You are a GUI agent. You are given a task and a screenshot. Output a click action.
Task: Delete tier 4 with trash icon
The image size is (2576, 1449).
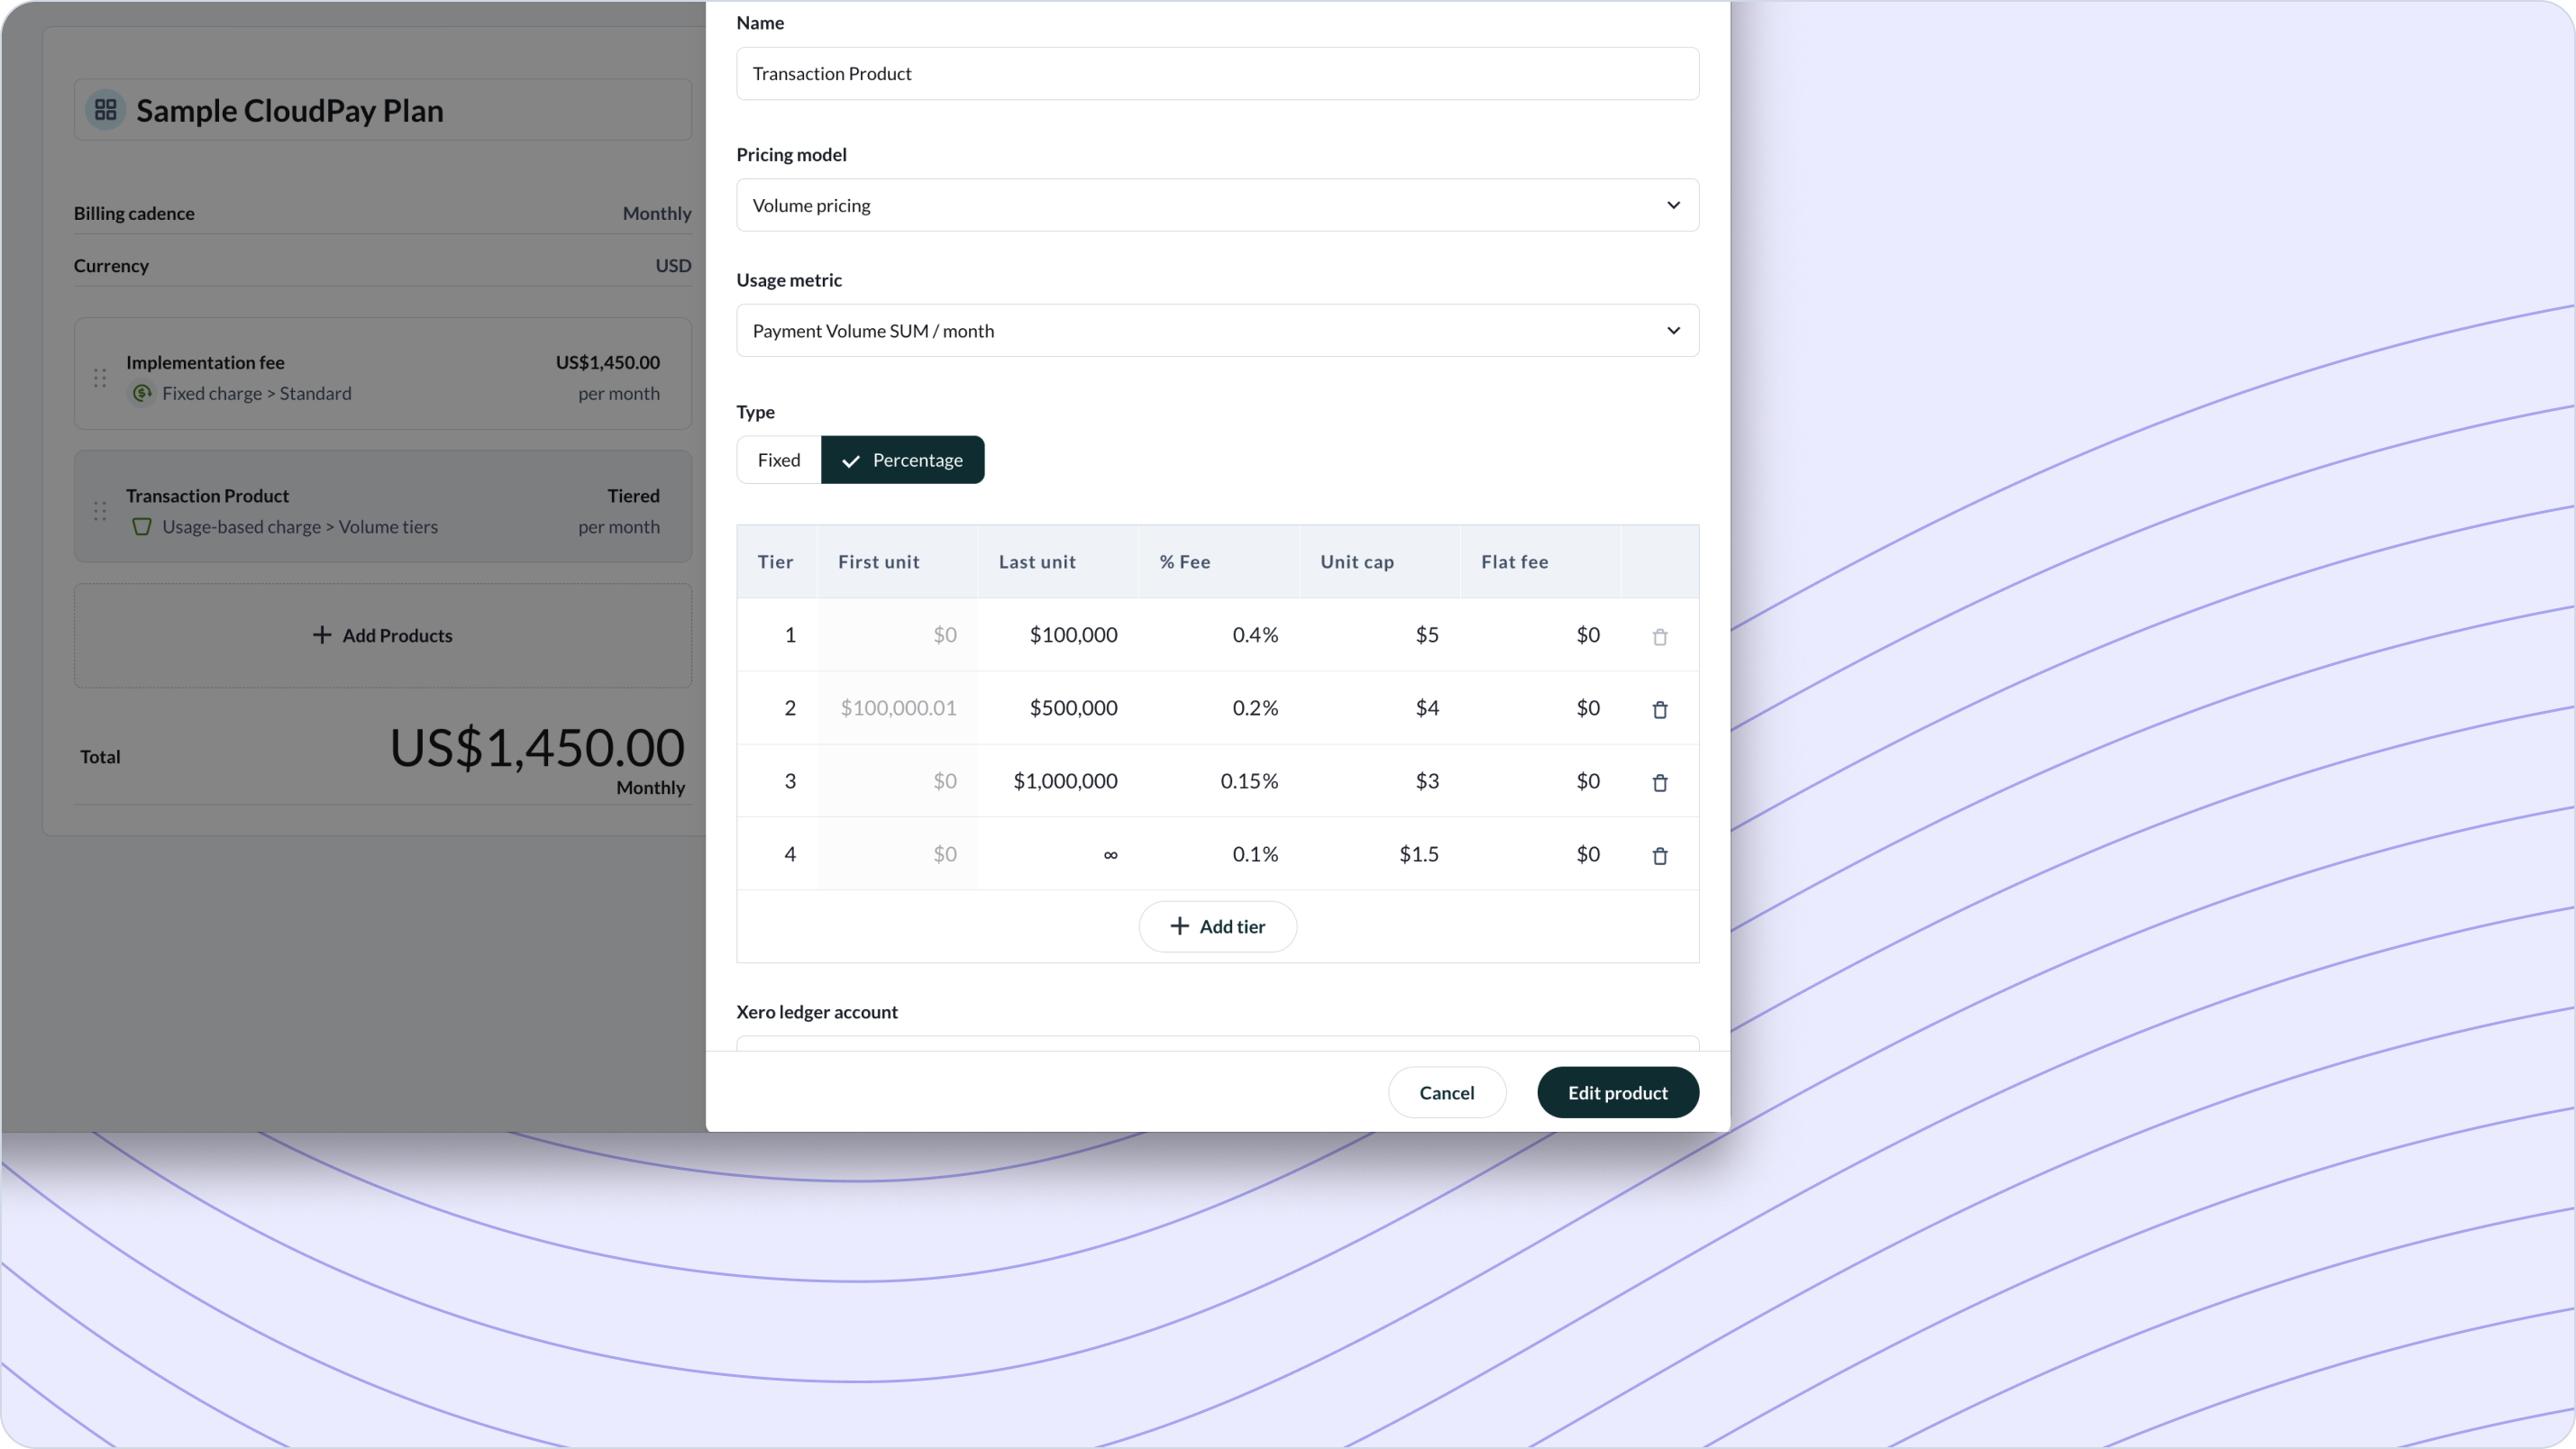pyautogui.click(x=1659, y=855)
